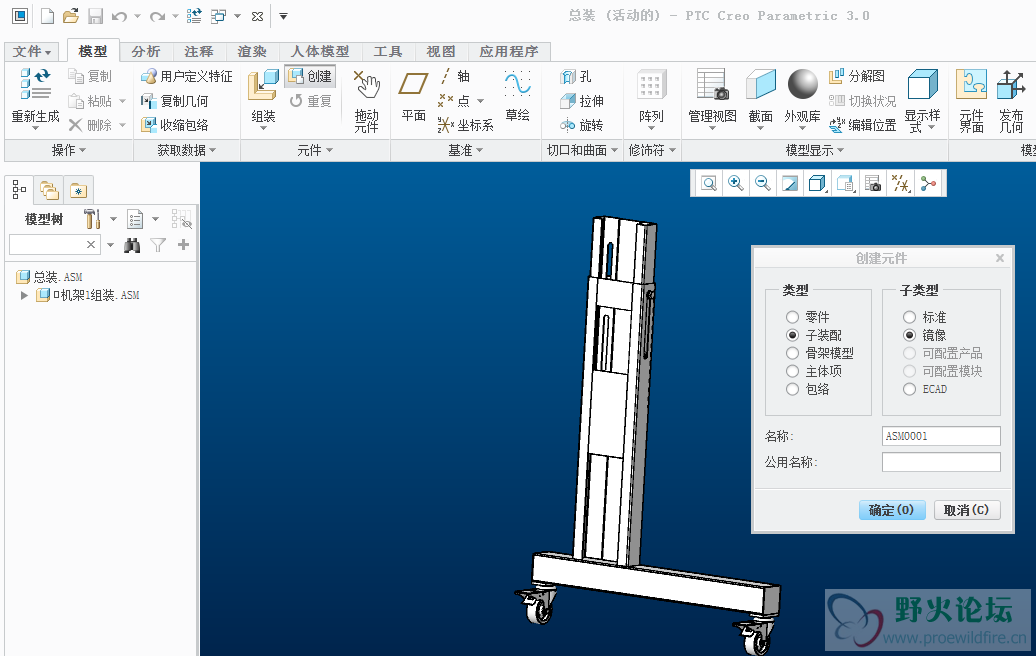Screen dimensions: 1036x656
Task: Click the 发布几何 (Publish Geometry) tool
Action: pos(1011,100)
